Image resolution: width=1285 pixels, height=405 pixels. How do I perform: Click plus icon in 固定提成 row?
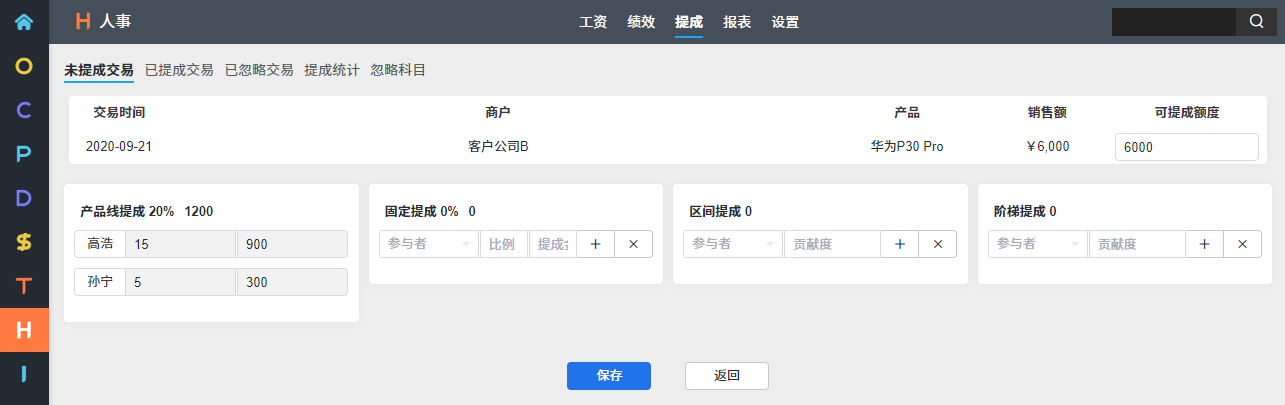(x=595, y=244)
